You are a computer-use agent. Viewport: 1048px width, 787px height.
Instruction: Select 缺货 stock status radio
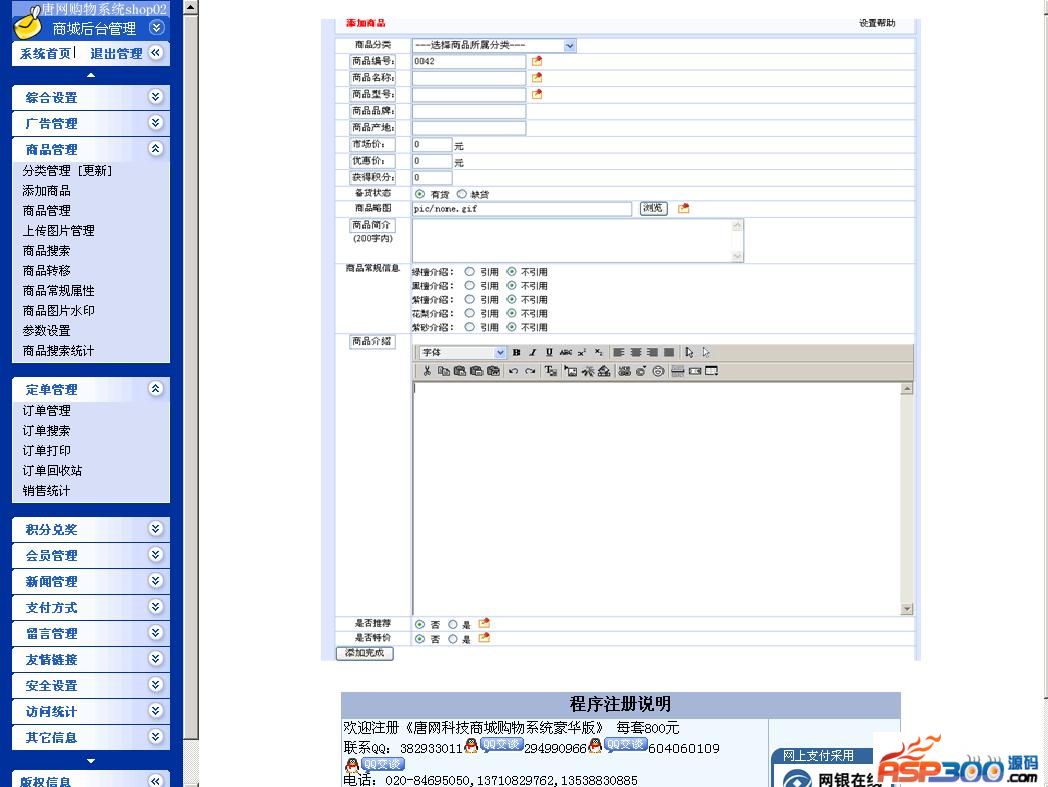click(462, 194)
